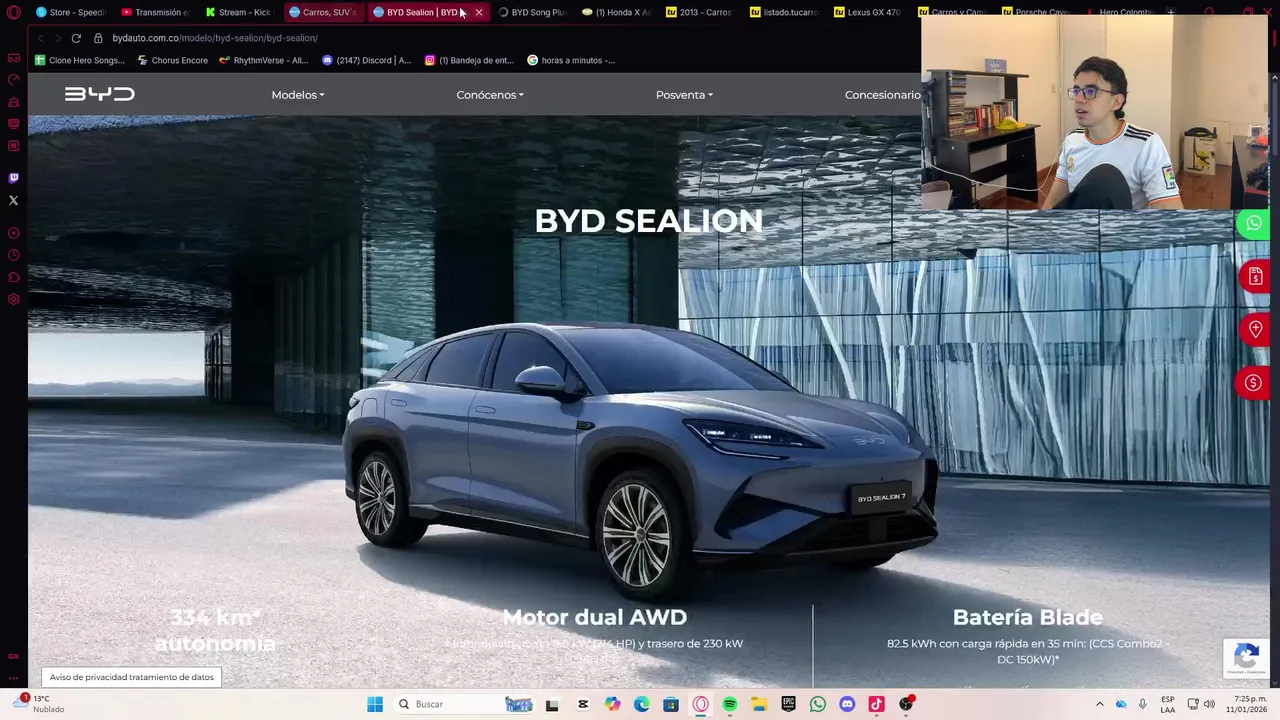
Task: Open the GX Corner gamepad sidebar icon
Action: click(x=13, y=58)
